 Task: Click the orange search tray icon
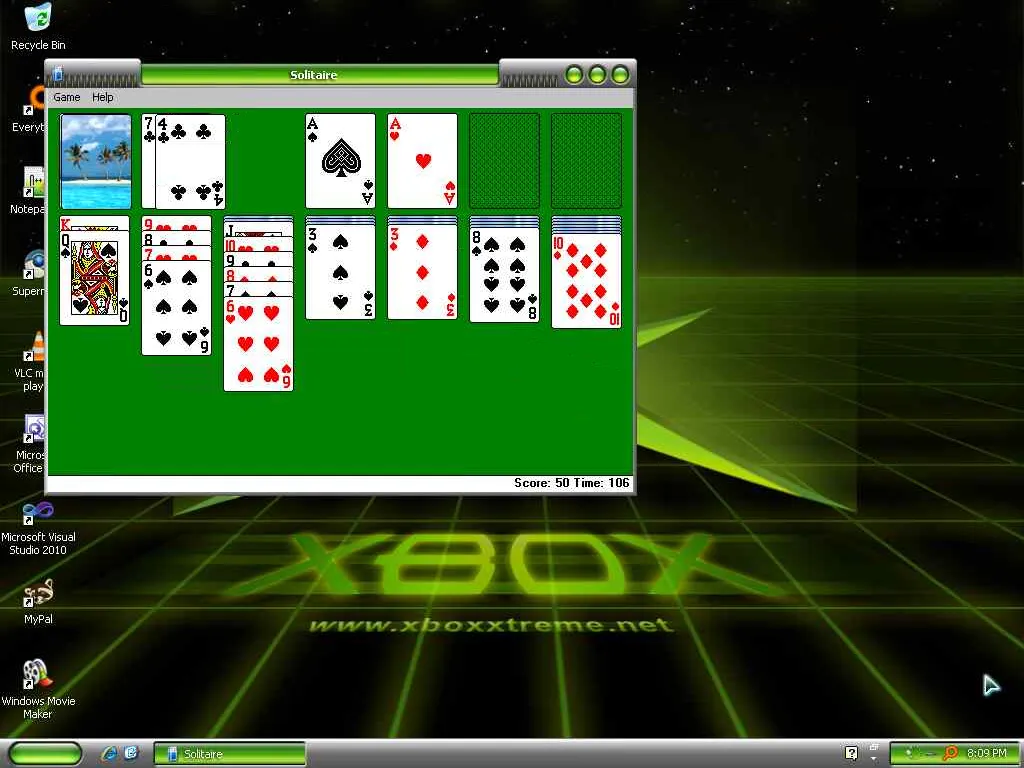pos(950,754)
